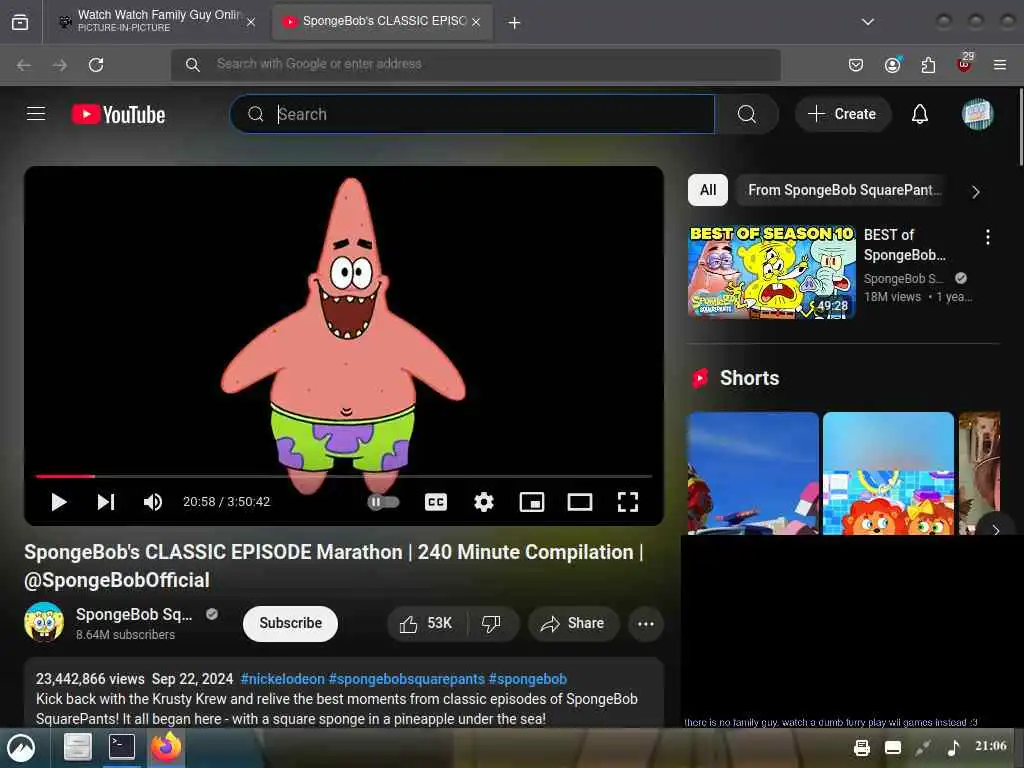Open Firefox application menu

1000,65
